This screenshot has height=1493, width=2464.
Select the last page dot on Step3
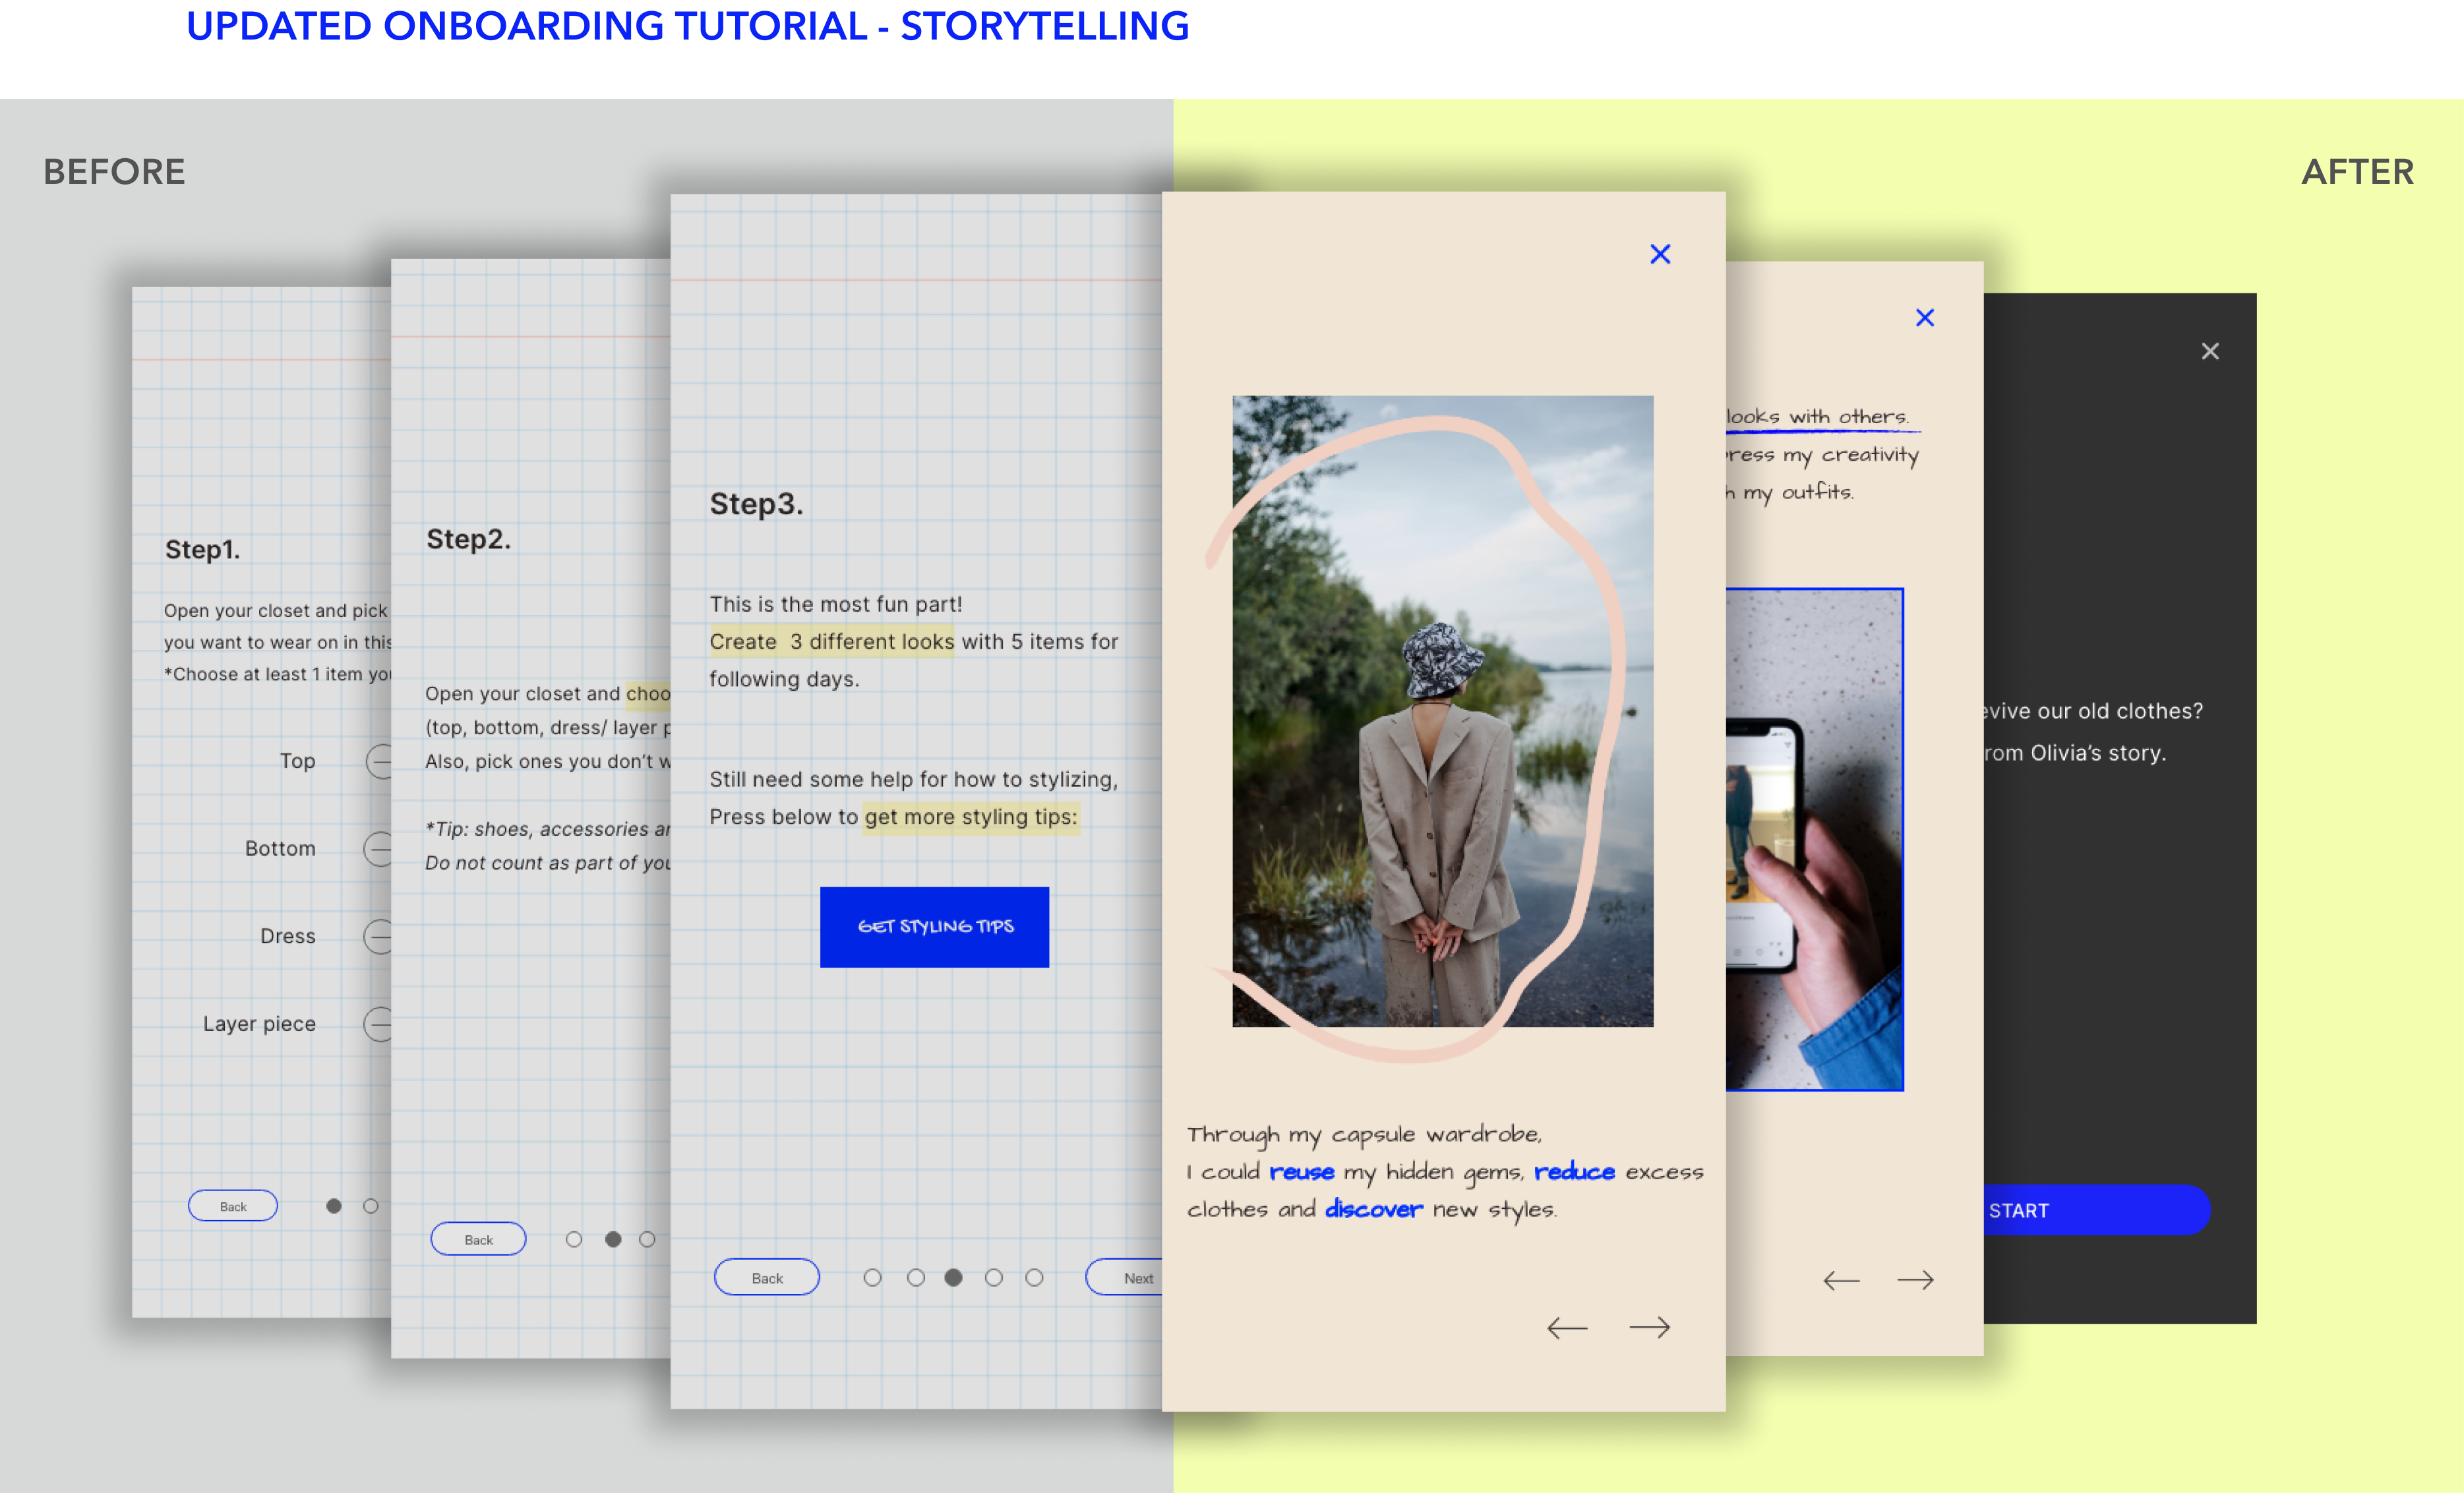tap(1034, 1278)
